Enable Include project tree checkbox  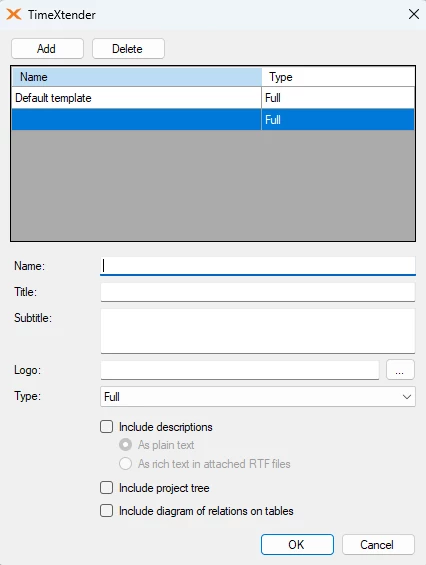[106, 488]
